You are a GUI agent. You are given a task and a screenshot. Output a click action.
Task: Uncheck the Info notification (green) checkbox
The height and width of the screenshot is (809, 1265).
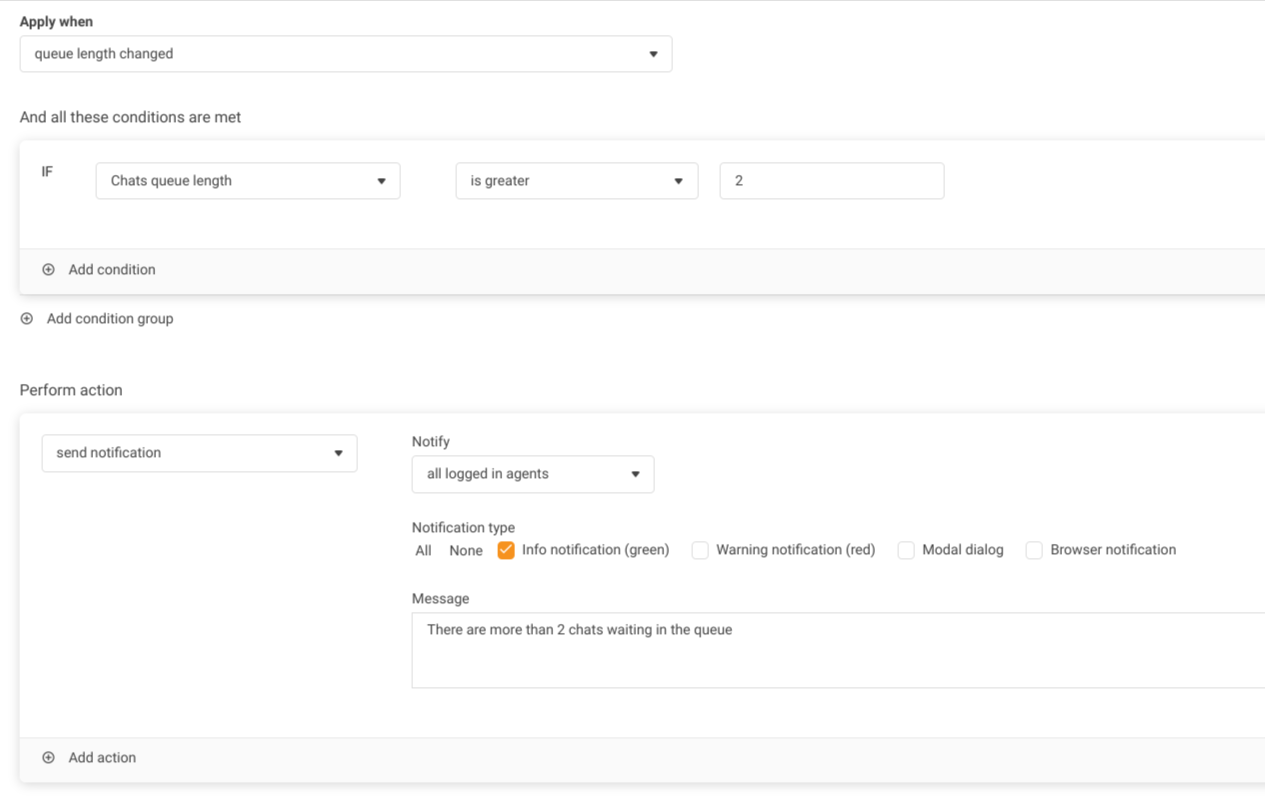[x=506, y=550]
